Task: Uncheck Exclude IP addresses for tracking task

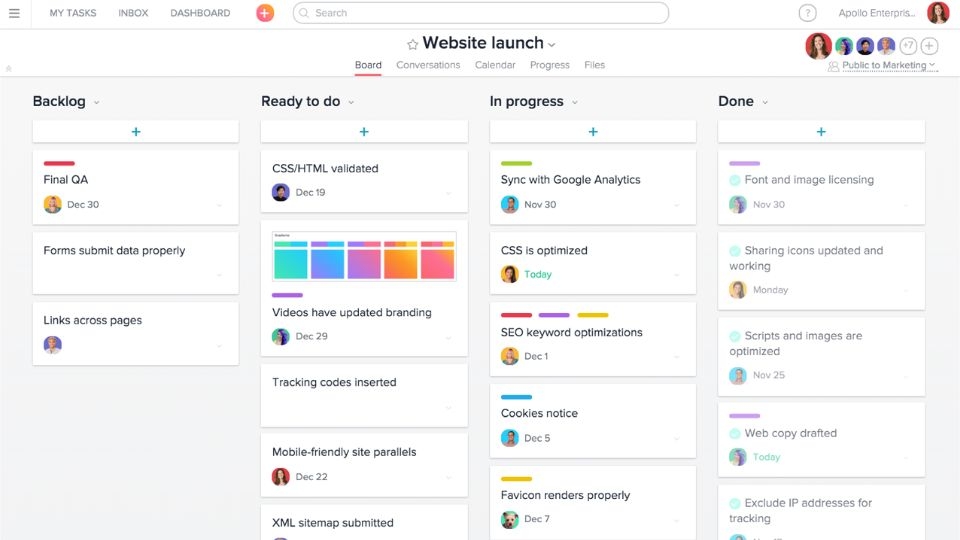Action: point(735,503)
